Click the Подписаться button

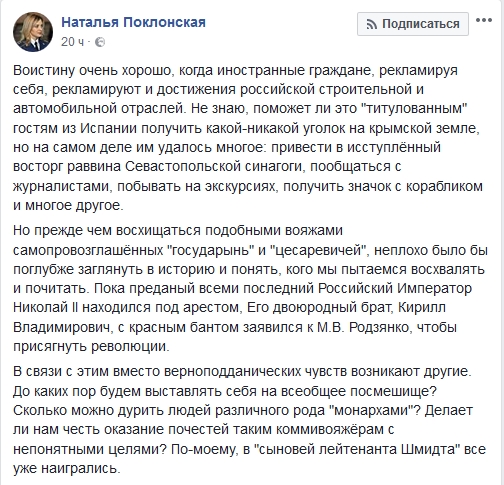pyautogui.click(x=413, y=24)
